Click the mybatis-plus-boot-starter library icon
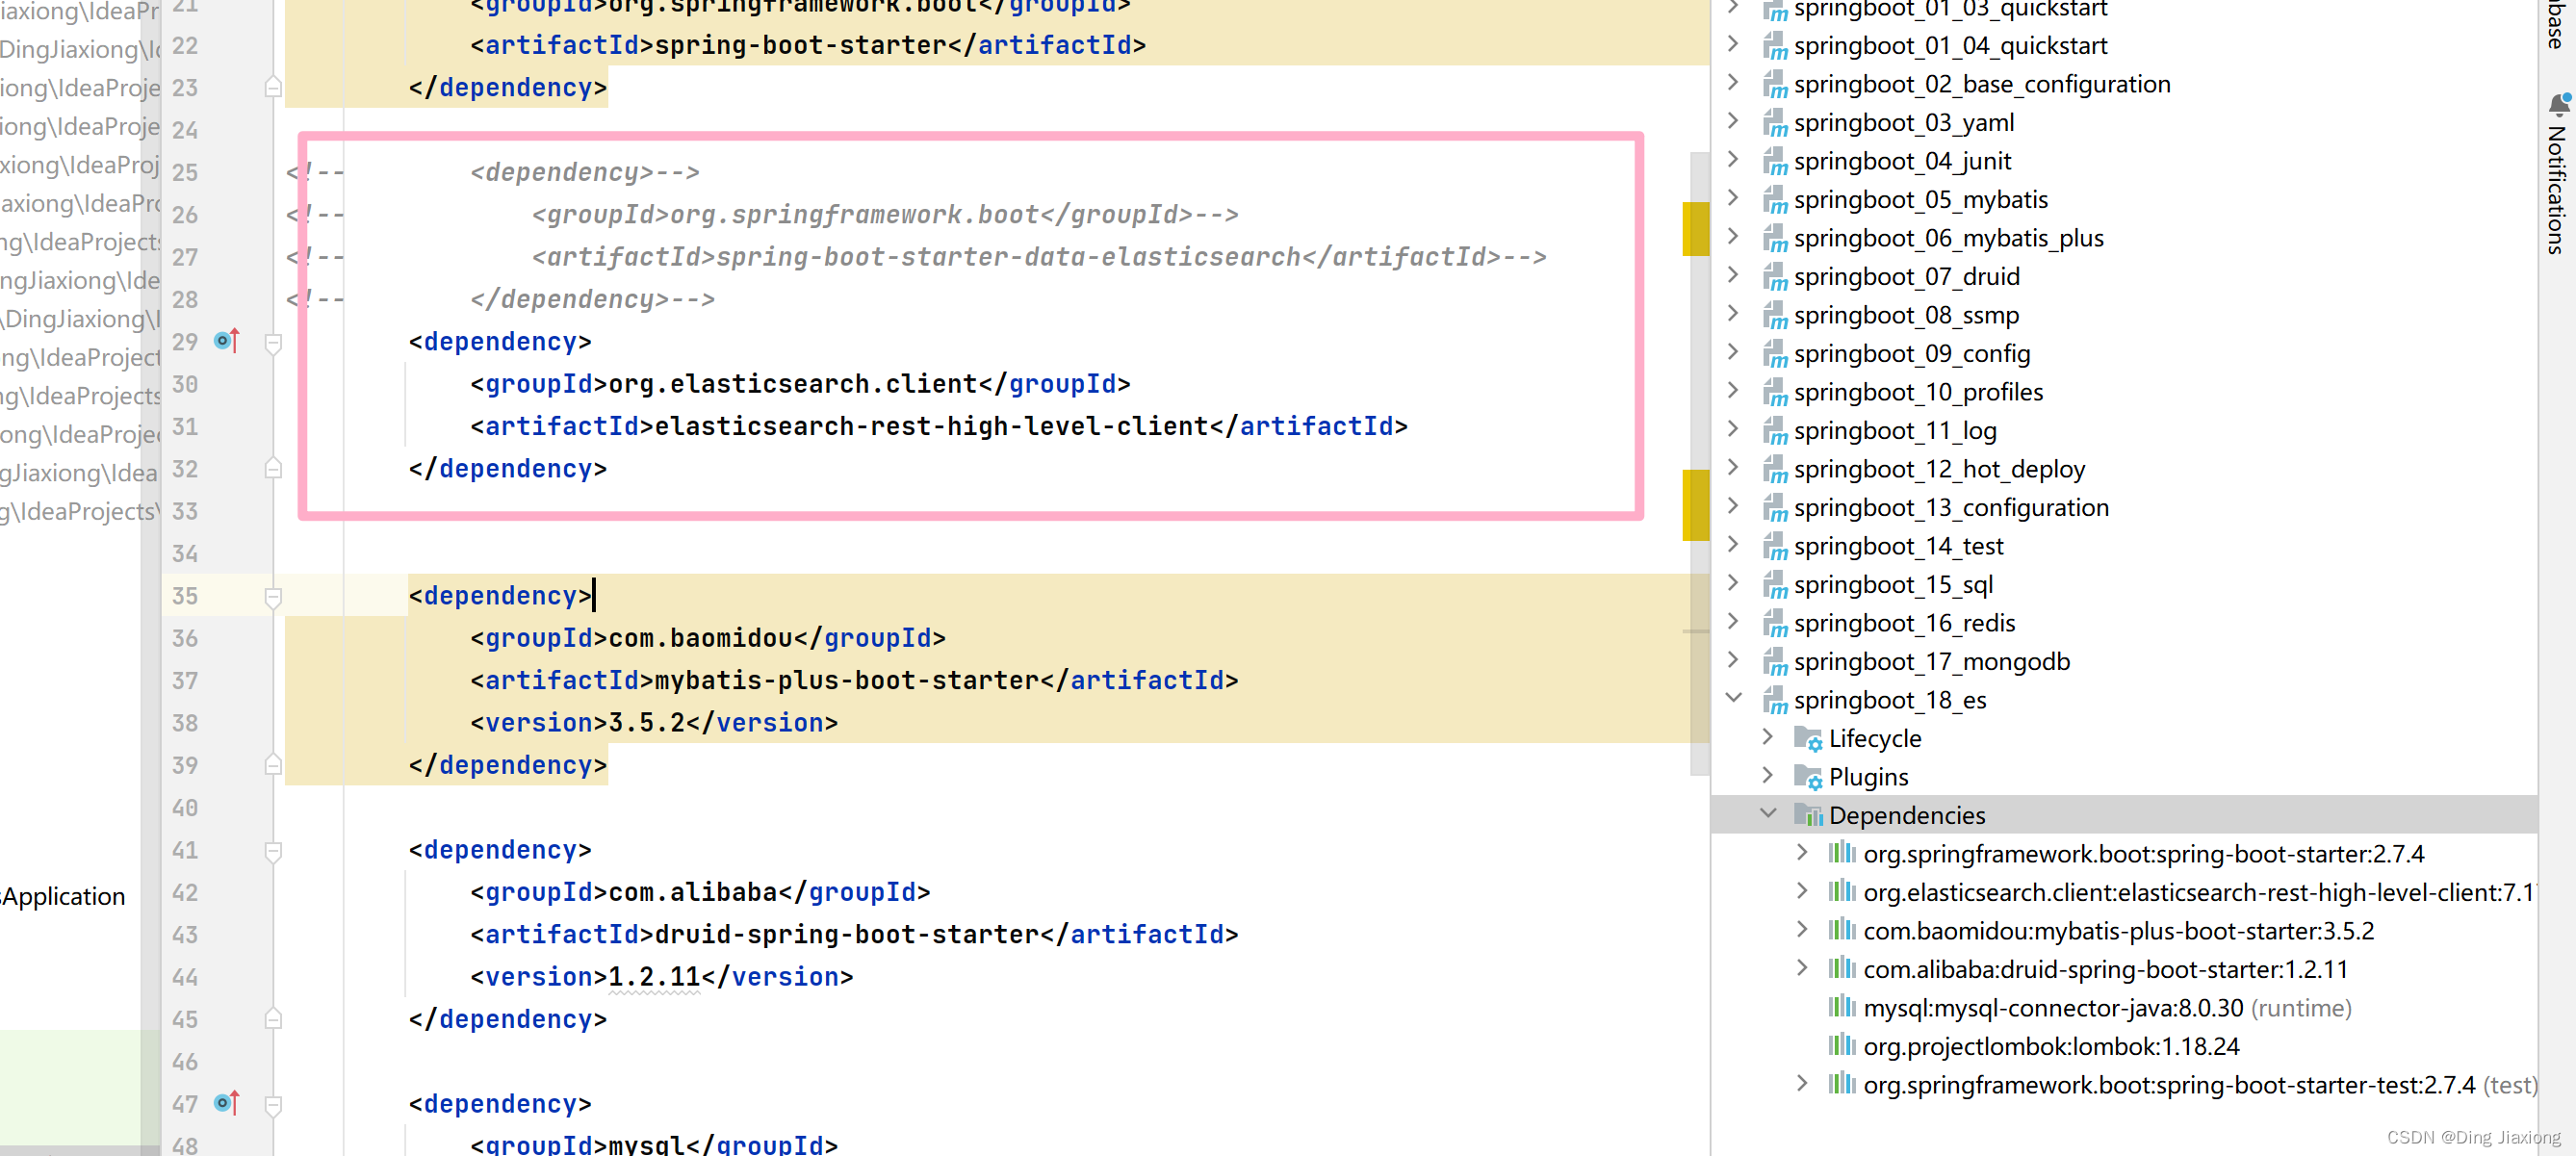Viewport: 2576px width, 1156px height. coord(1842,929)
